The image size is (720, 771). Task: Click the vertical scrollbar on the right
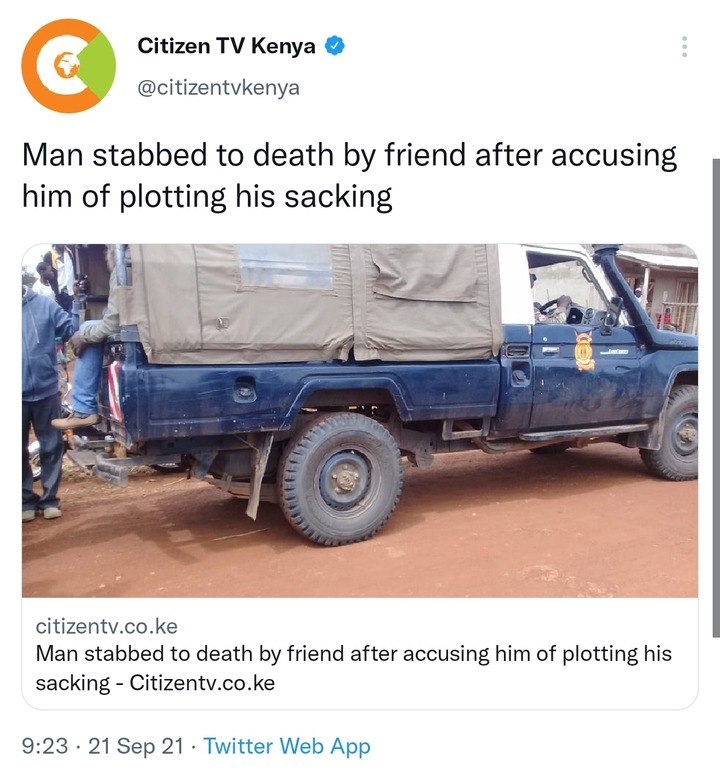(x=716, y=398)
